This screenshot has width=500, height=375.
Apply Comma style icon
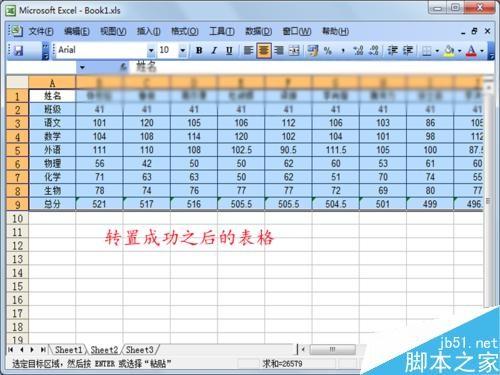tap(343, 51)
